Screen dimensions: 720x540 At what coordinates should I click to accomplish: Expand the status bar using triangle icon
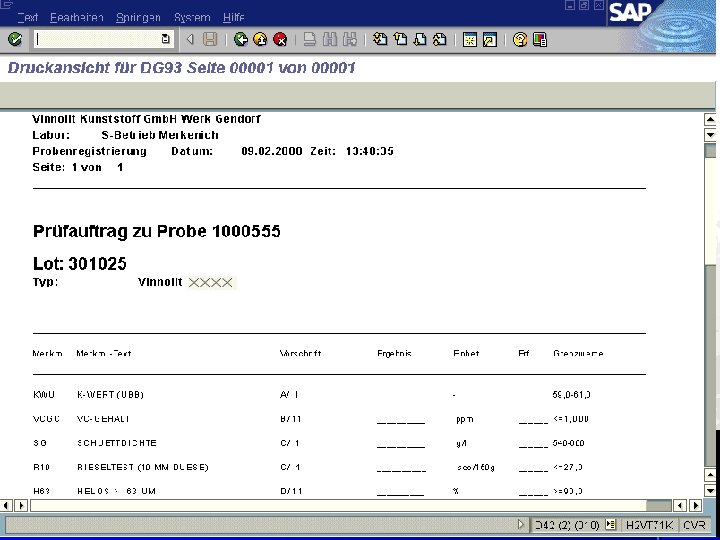coord(520,524)
